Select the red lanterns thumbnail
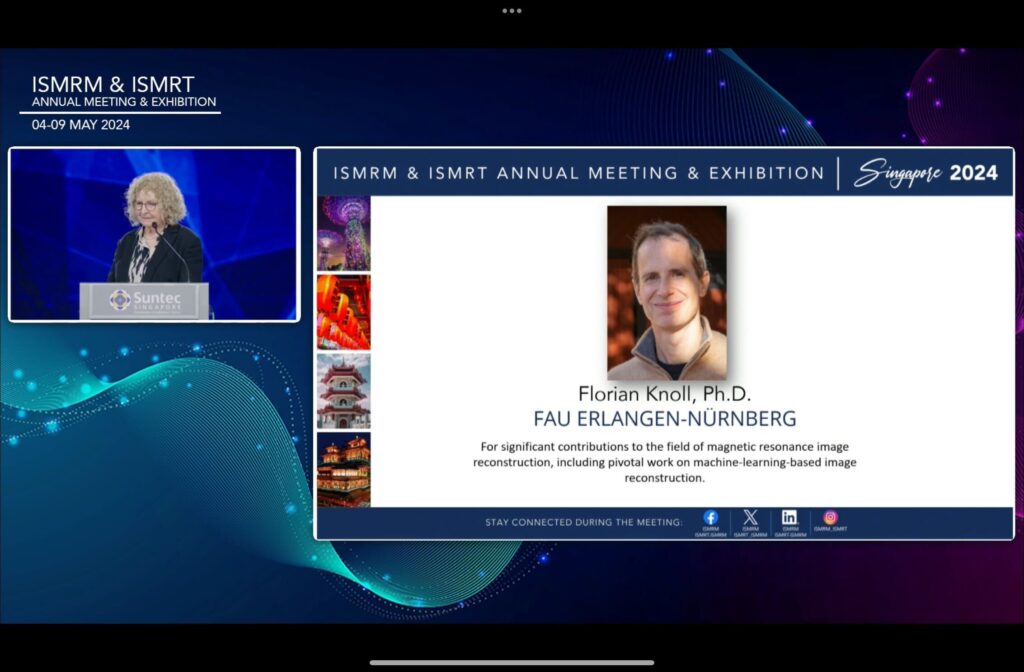1024x672 pixels. point(344,312)
